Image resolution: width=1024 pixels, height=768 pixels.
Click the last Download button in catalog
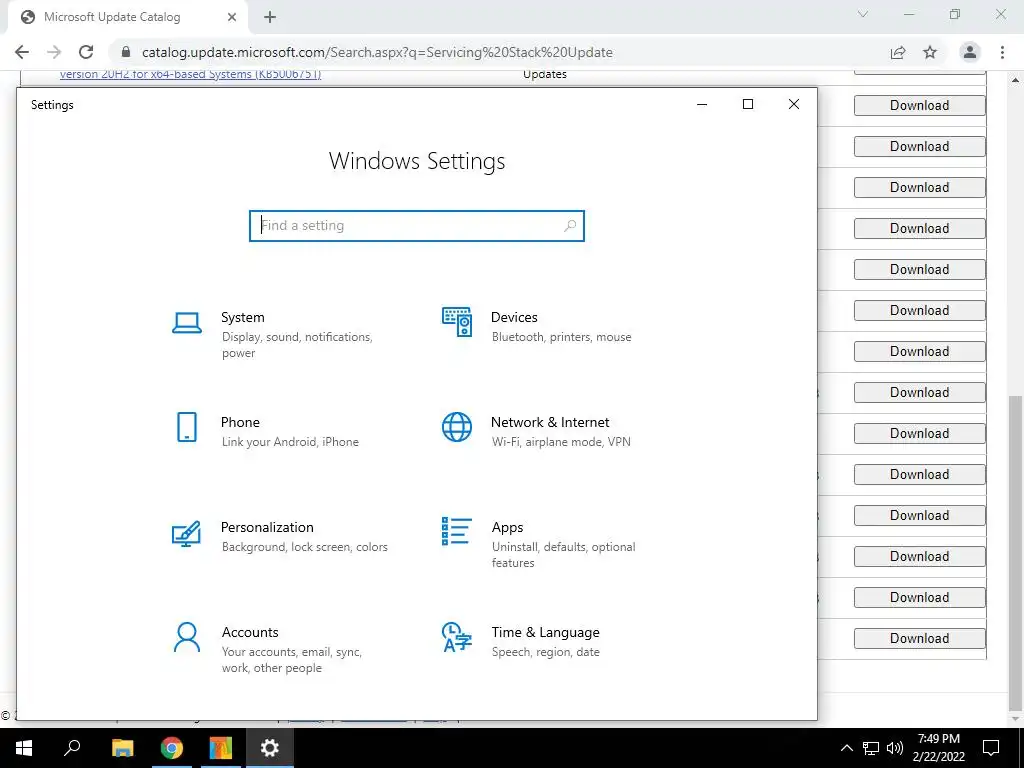tap(919, 639)
